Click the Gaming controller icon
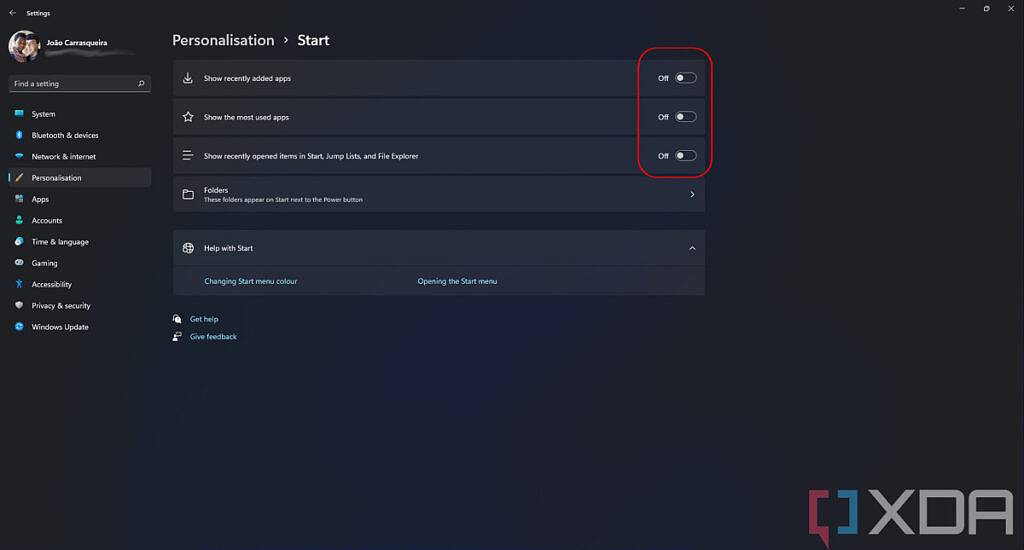 (19, 263)
